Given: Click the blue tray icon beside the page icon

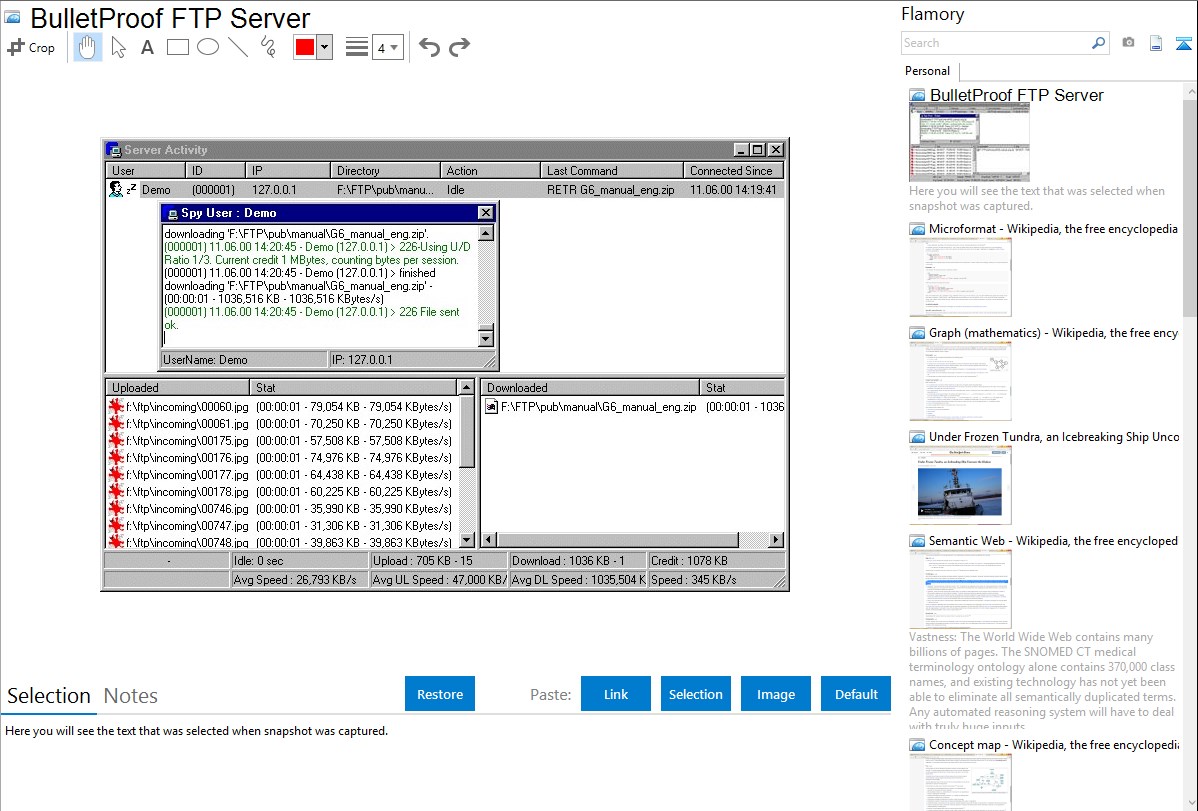Looking at the screenshot, I should click(x=1183, y=43).
